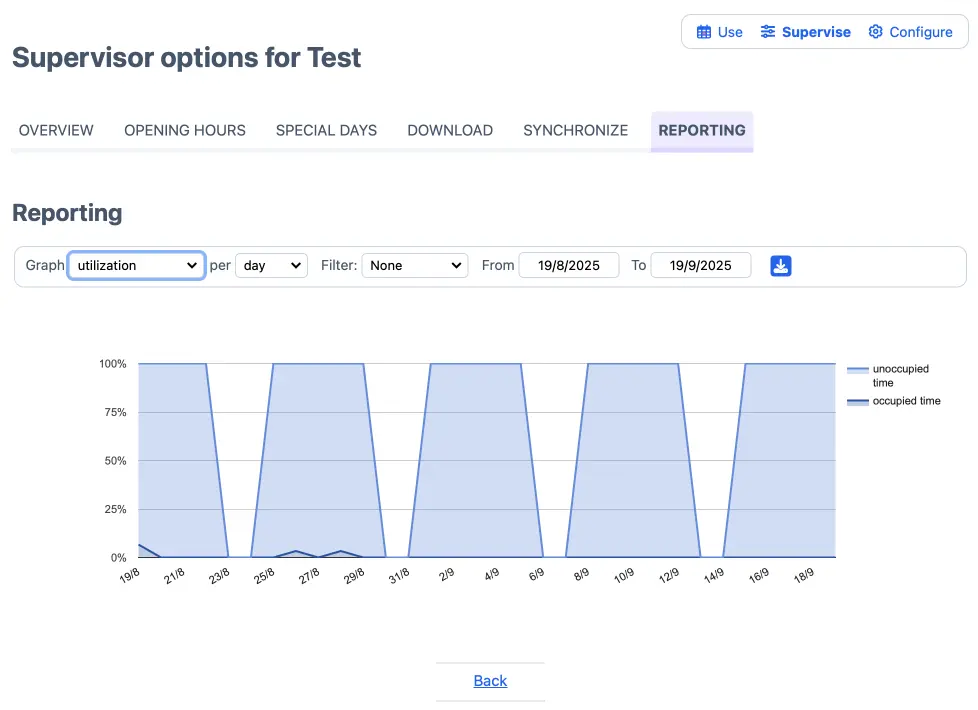The width and height of the screenshot is (978, 710).
Task: Click the Configure link text
Action: click(x=921, y=32)
